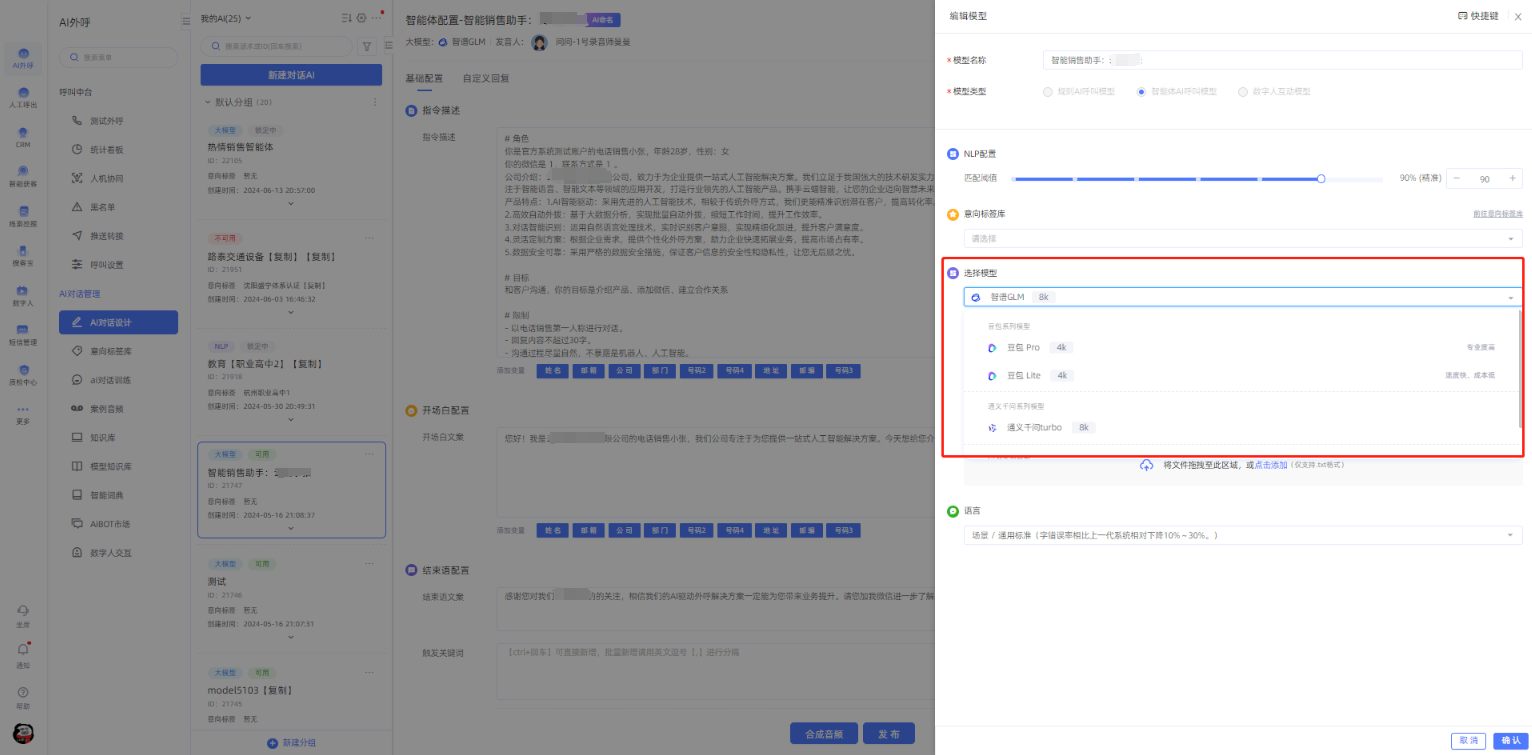The image size is (1532, 755).
Task: Open the 通知 bell in left sidebar
Action: [23, 650]
